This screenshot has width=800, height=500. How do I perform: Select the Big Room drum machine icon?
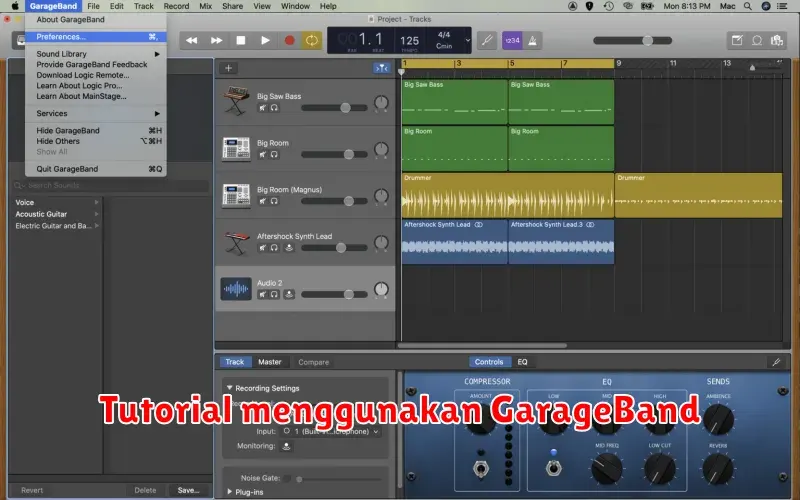click(x=236, y=148)
